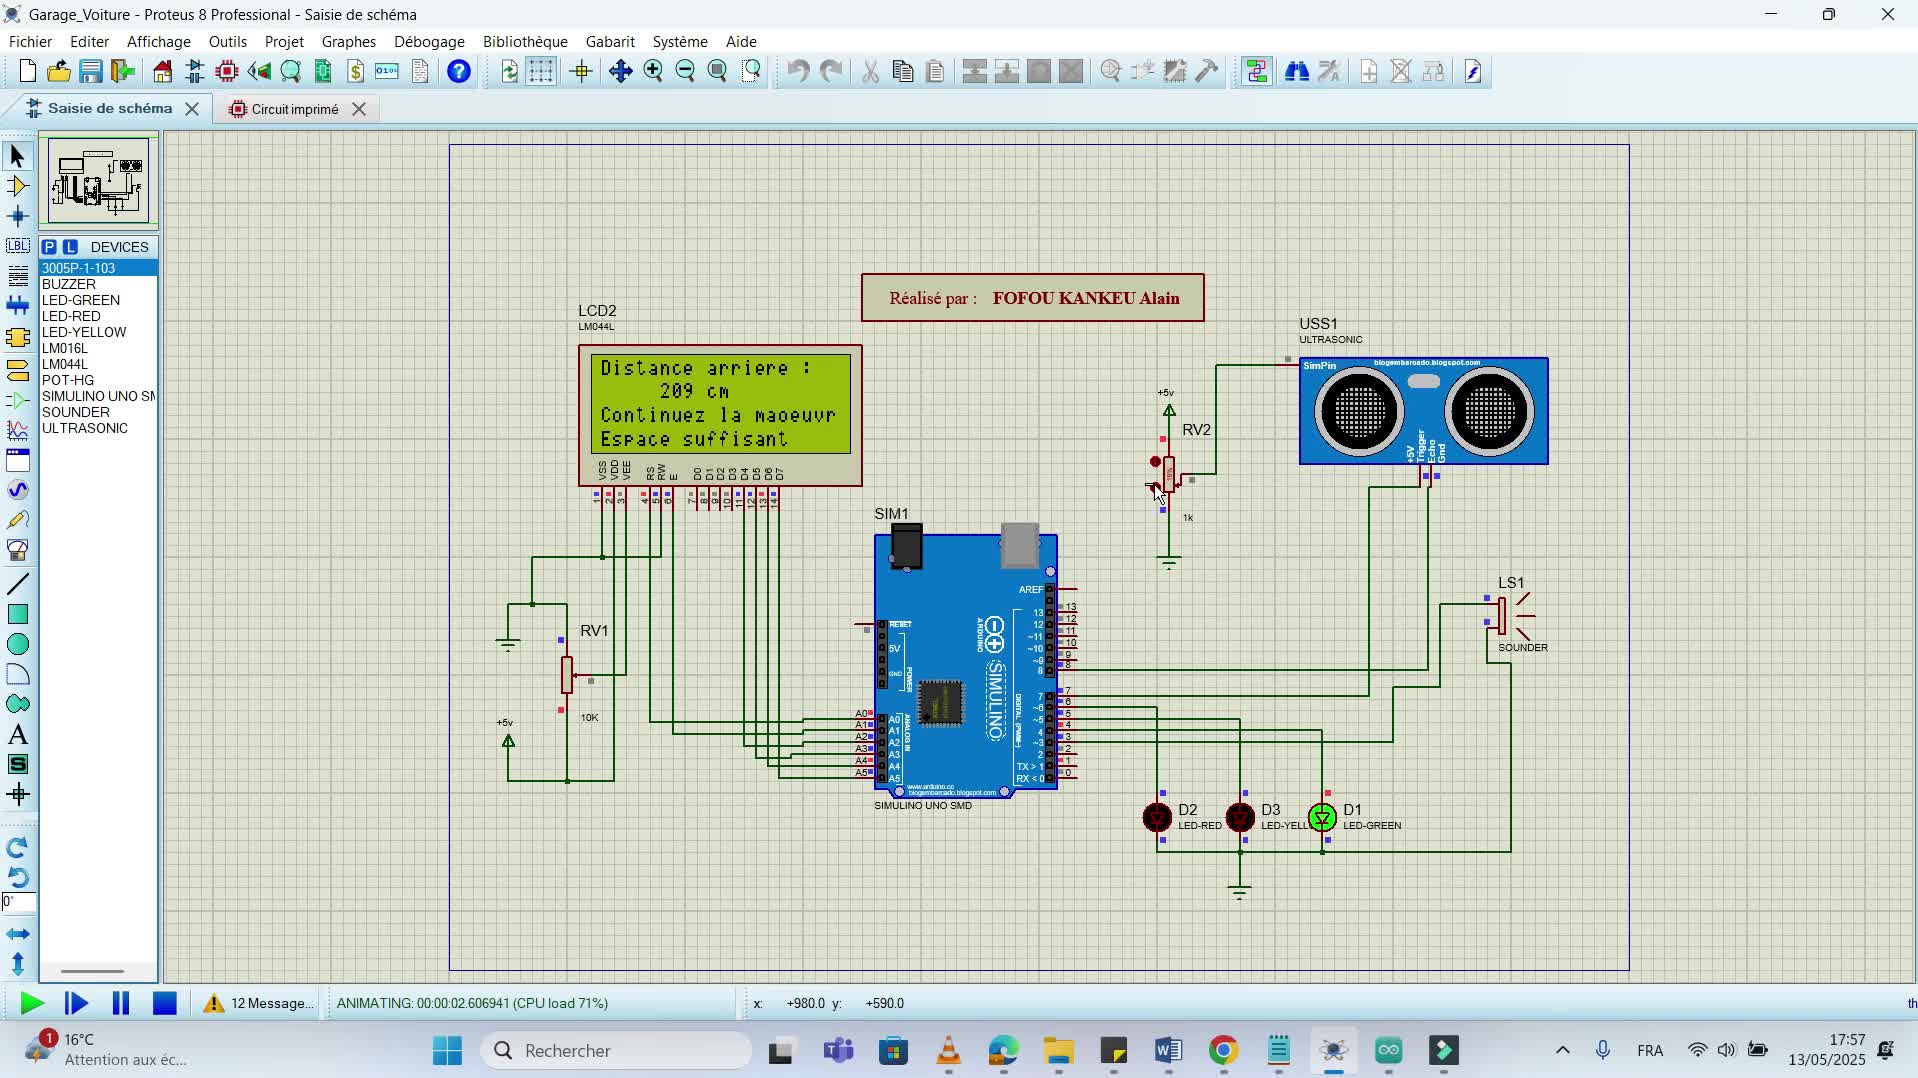Click the Step simulation button
The image size is (1918, 1078).
pyautogui.click(x=76, y=1003)
